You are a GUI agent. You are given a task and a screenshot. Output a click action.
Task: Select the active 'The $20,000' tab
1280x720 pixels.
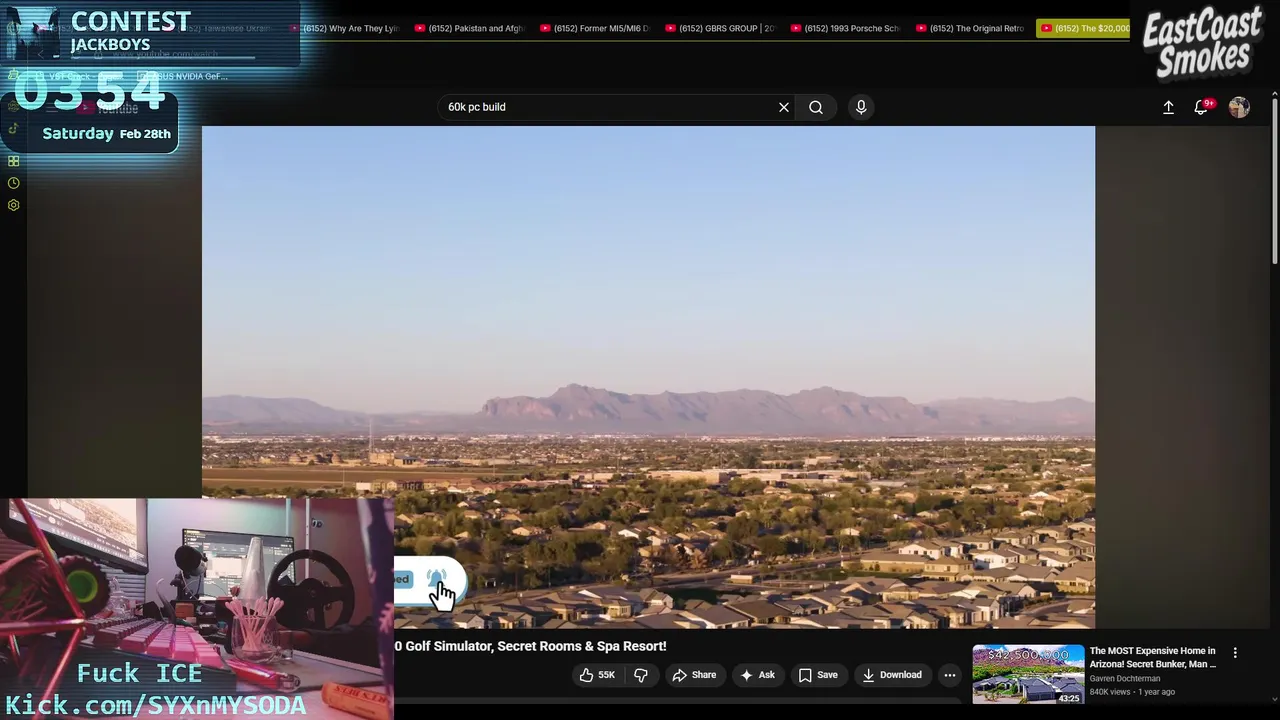click(1085, 28)
